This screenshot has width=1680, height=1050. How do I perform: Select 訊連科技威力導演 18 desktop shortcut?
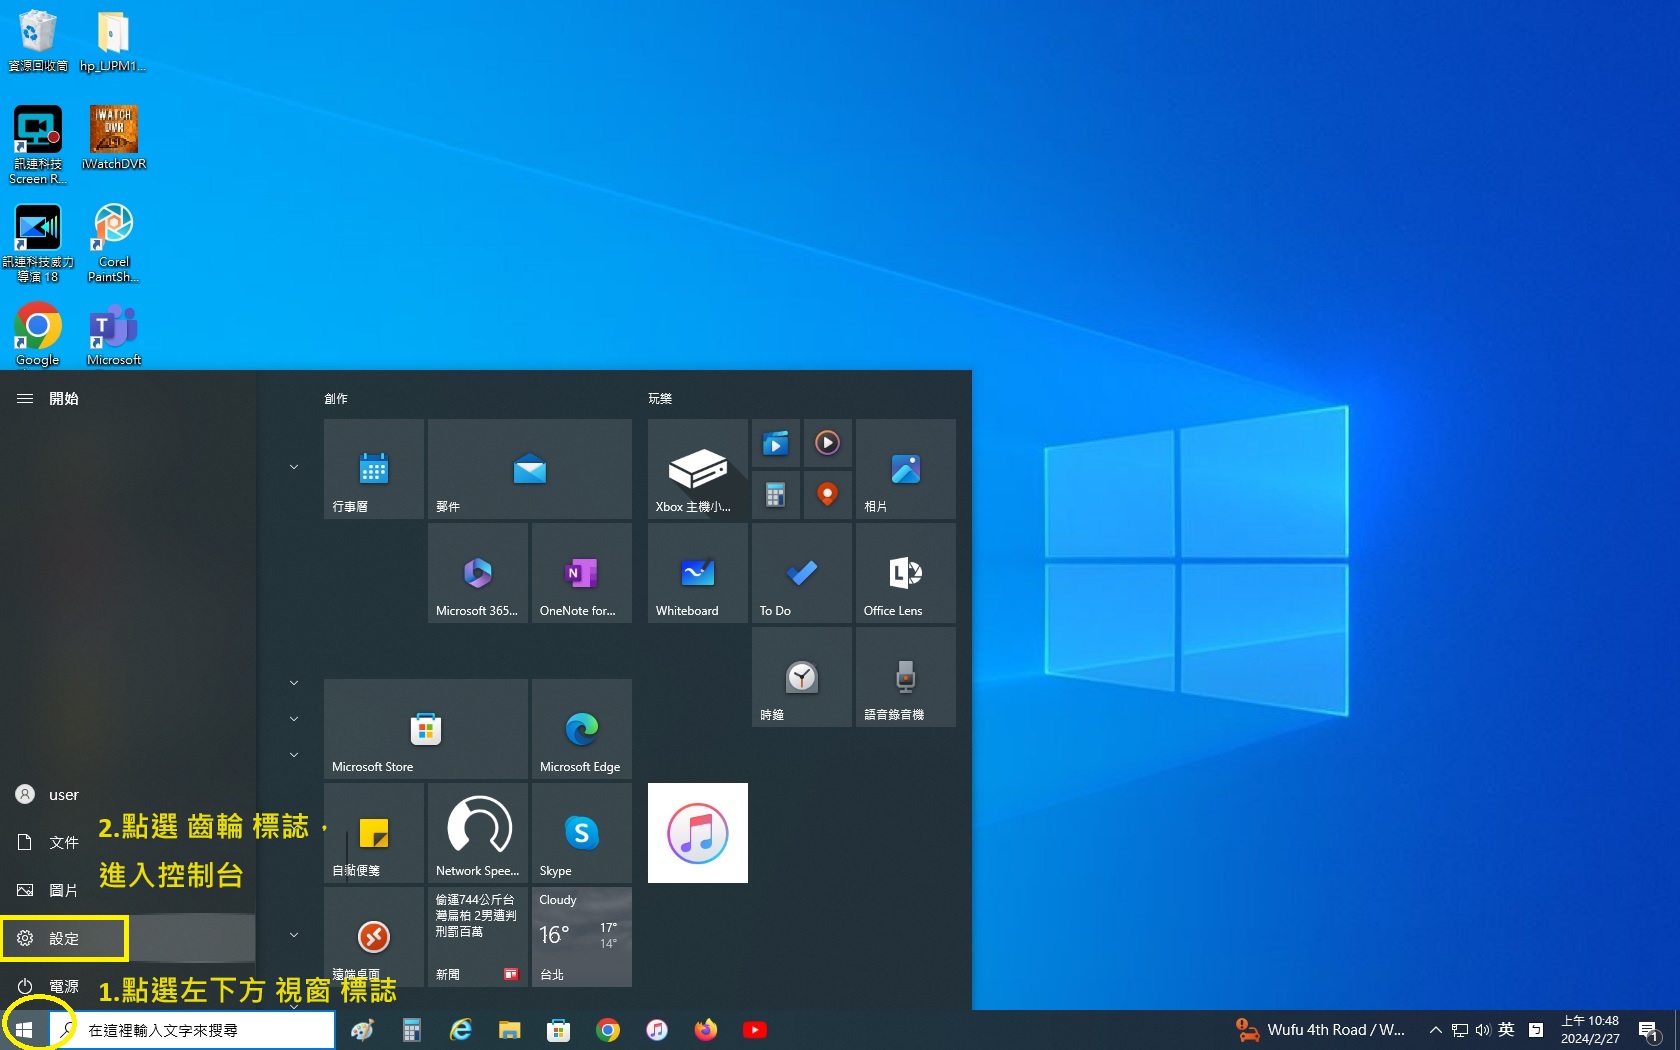pos(38,244)
